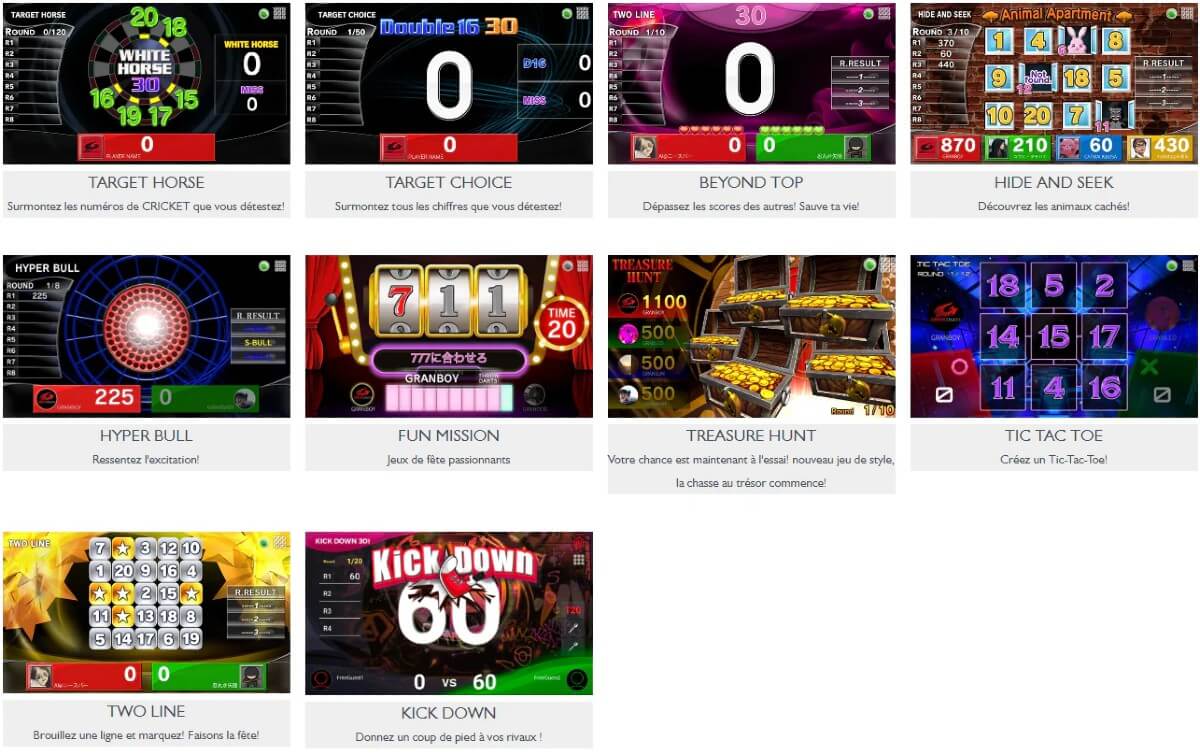Open the TWO LINE star grid thumbnail
Image resolution: width=1200 pixels, height=755 pixels.
pyautogui.click(x=147, y=613)
